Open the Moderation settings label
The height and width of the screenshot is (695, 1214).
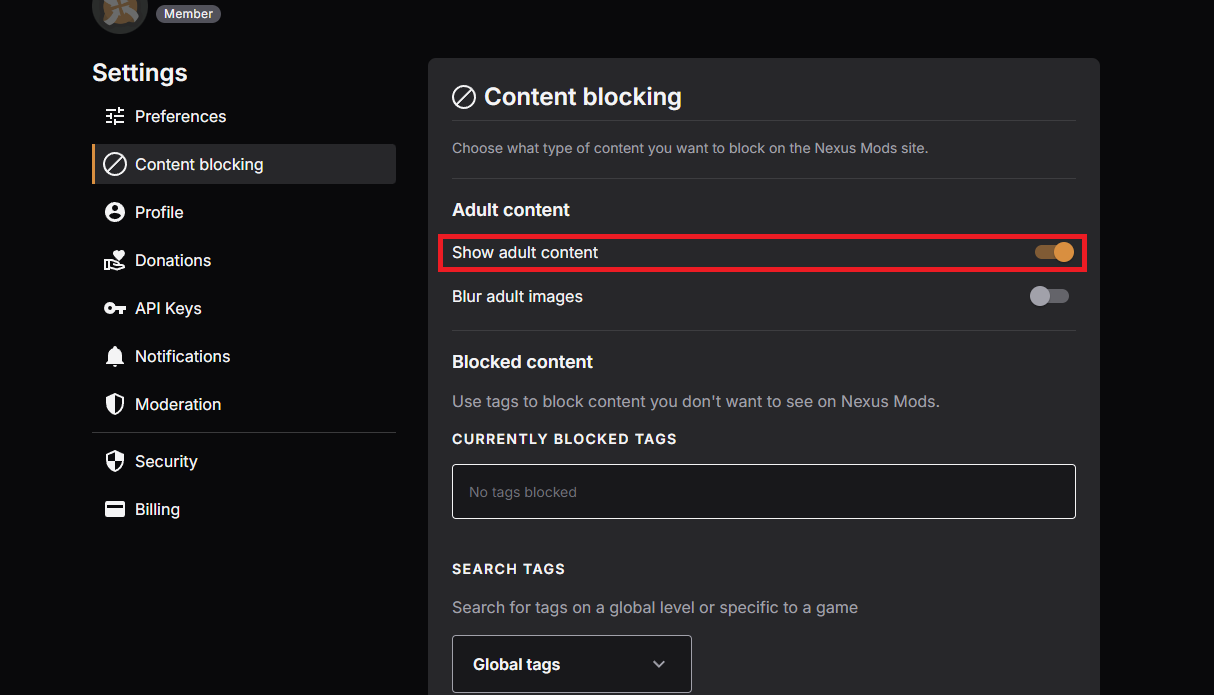pyautogui.click(x=178, y=404)
